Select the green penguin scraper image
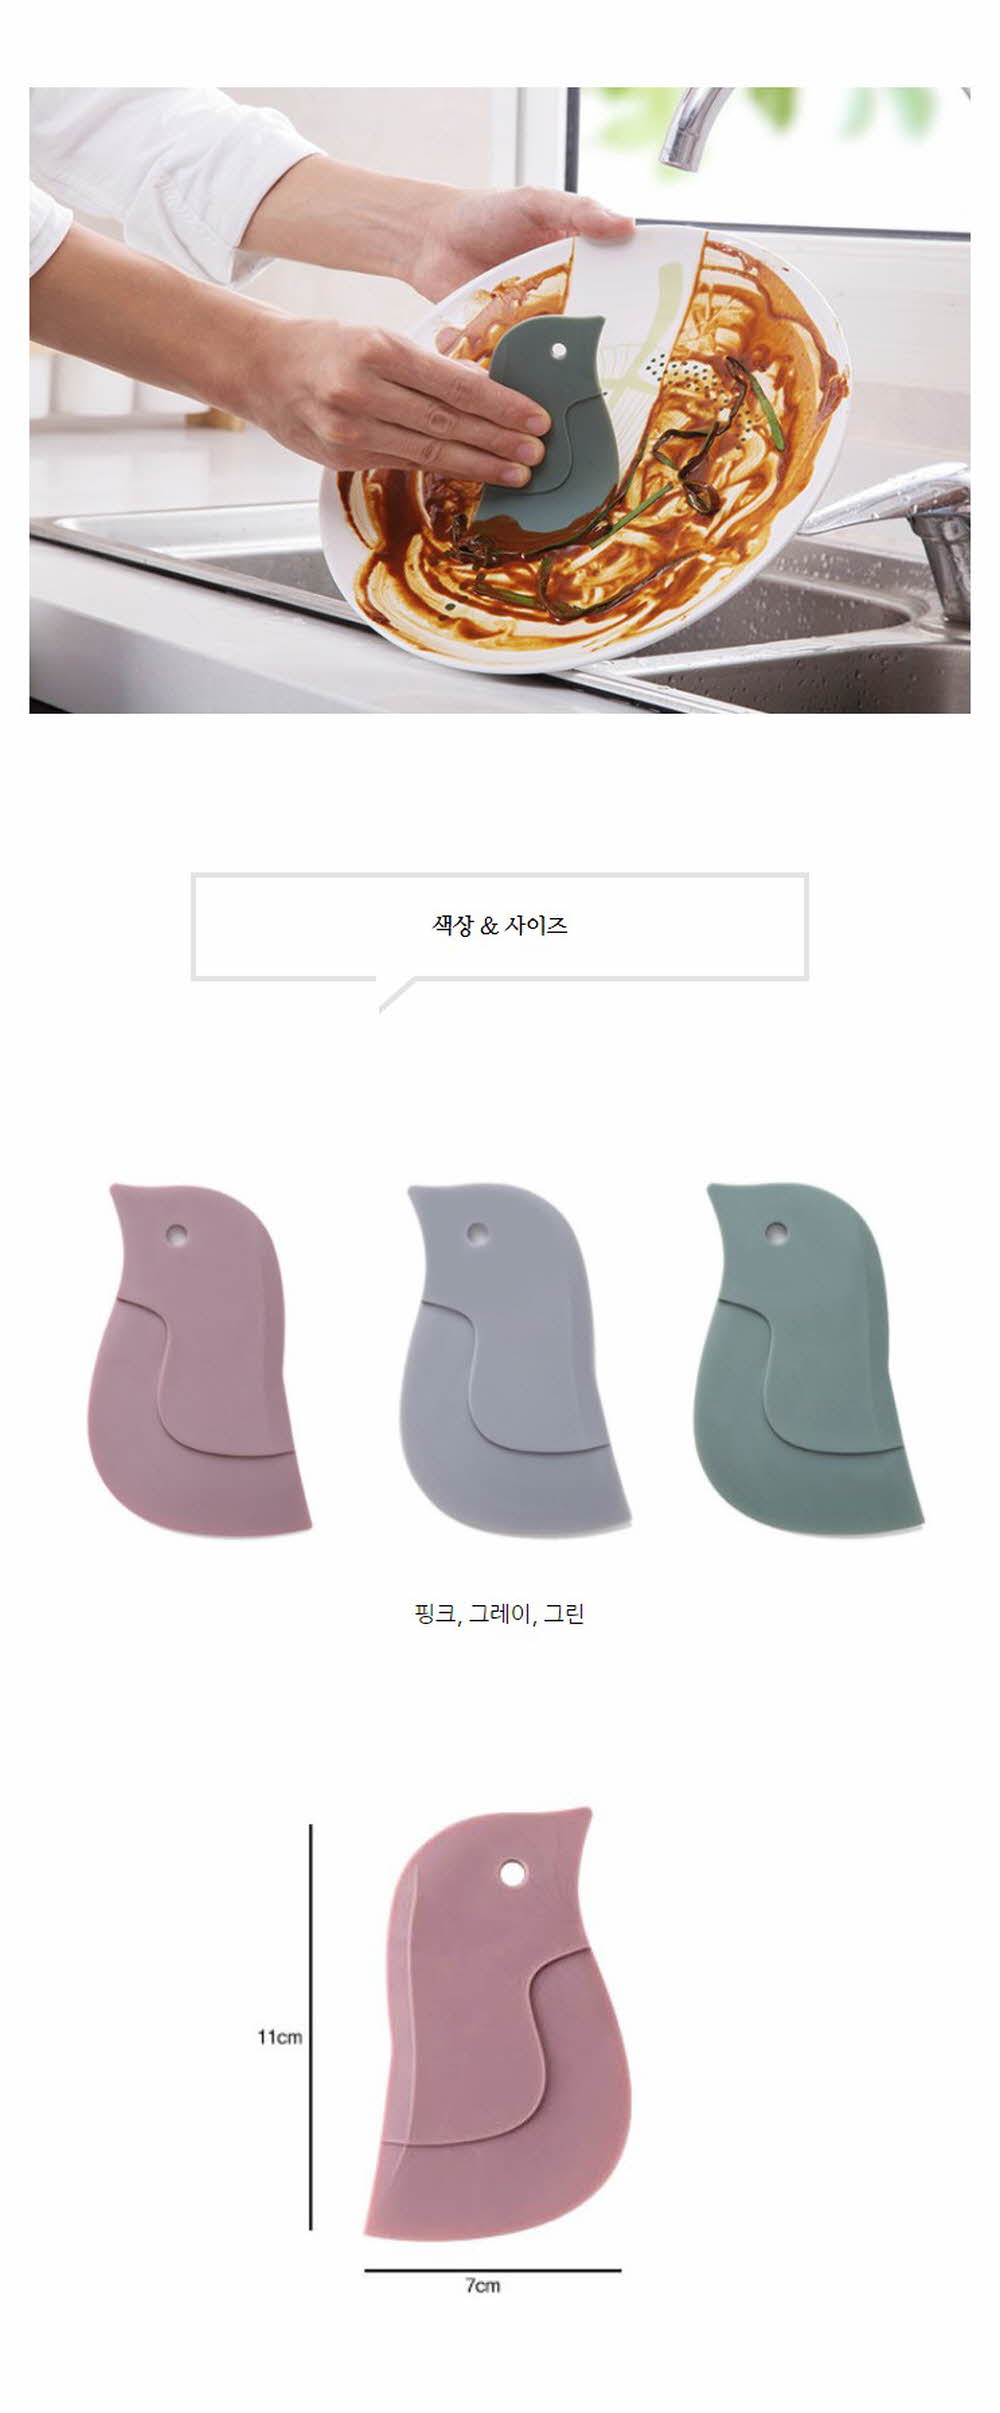The image size is (1000, 2413). click(808, 1360)
